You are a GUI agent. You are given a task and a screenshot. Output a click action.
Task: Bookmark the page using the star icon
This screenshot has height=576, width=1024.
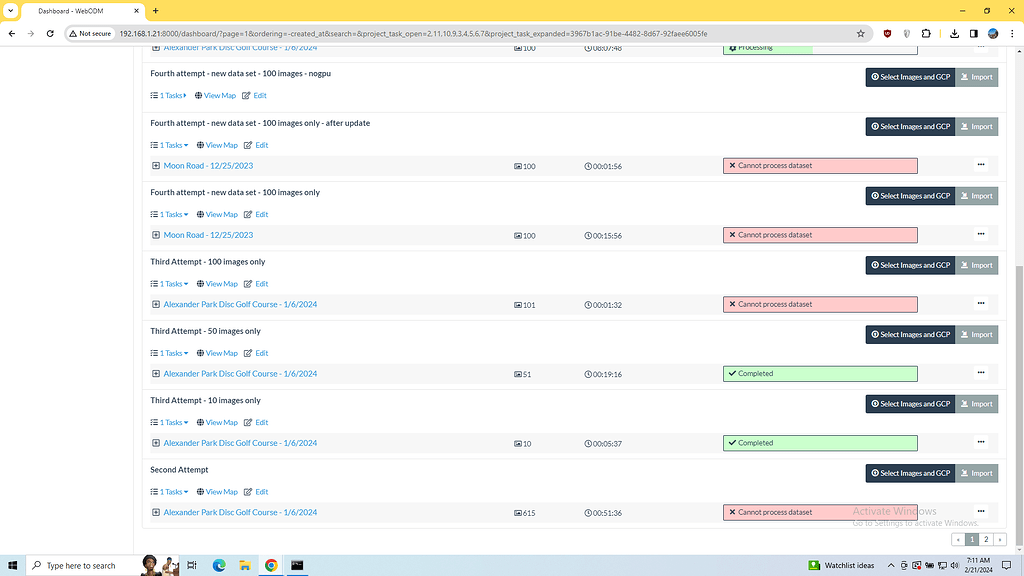[860, 33]
